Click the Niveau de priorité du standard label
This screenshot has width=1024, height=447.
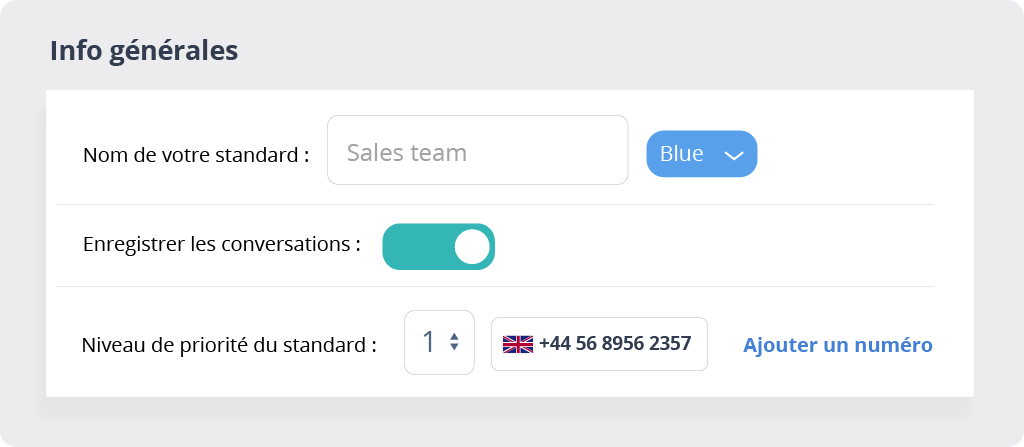(x=229, y=344)
